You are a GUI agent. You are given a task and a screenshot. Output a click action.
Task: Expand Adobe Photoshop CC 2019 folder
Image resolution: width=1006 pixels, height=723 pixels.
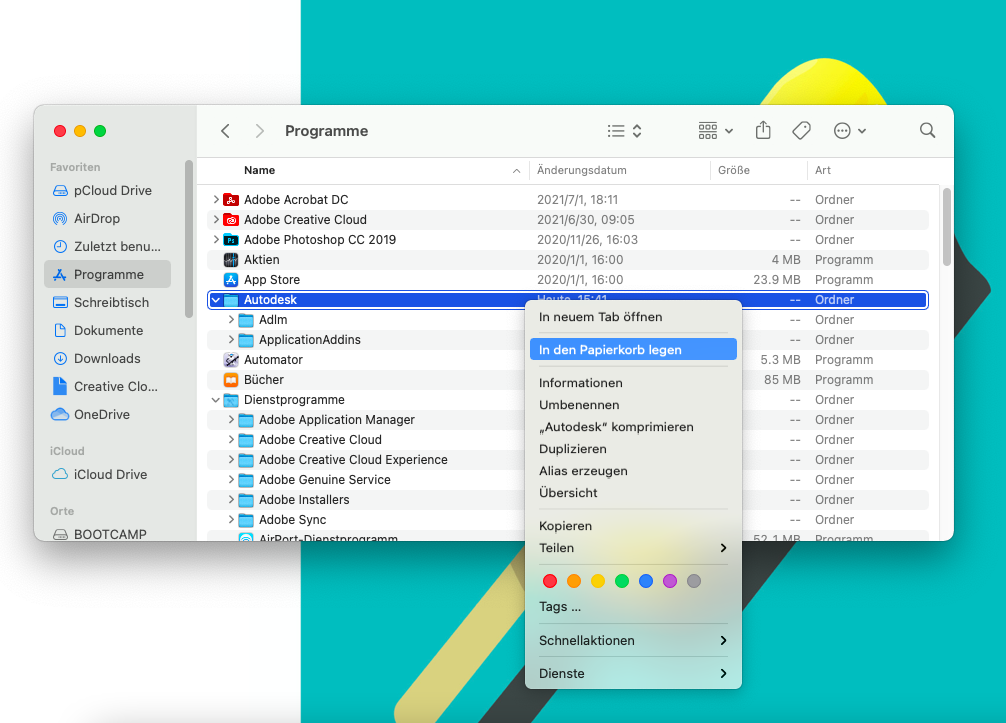coord(216,239)
